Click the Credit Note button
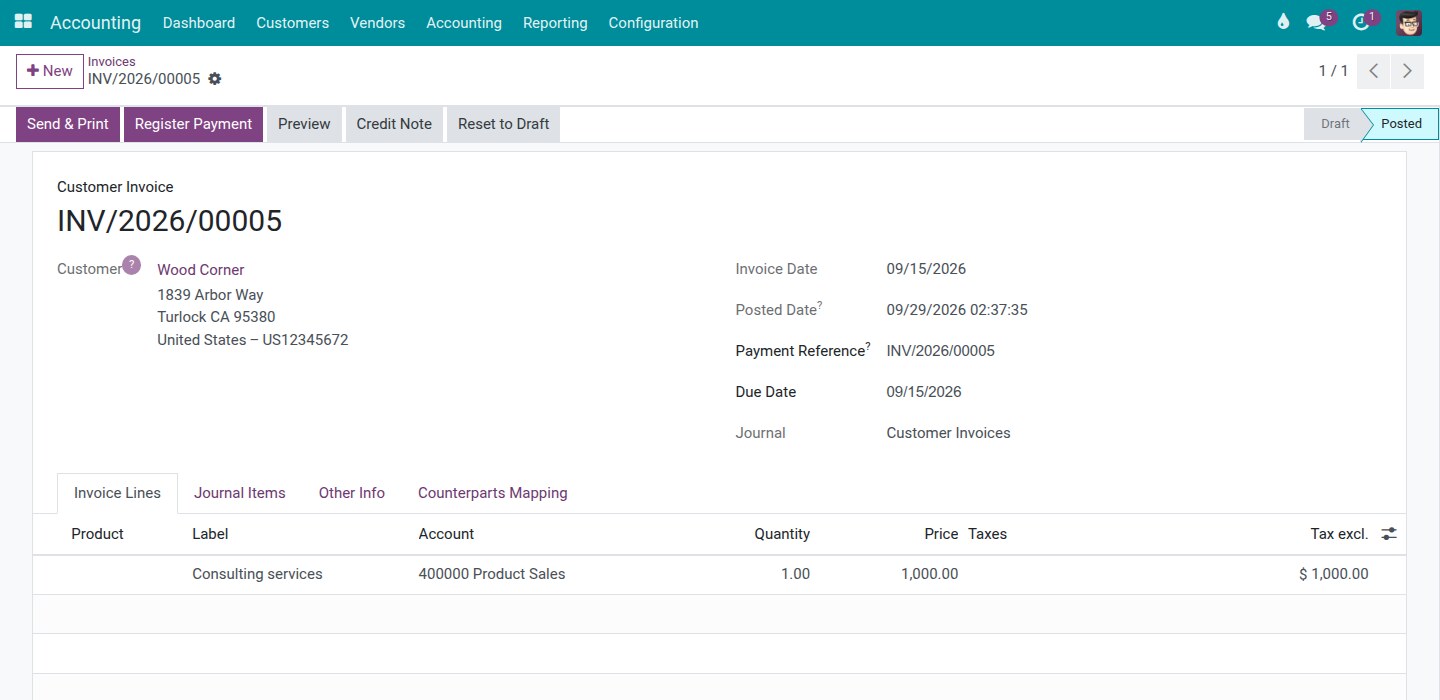Viewport: 1440px width, 700px height. tap(394, 124)
